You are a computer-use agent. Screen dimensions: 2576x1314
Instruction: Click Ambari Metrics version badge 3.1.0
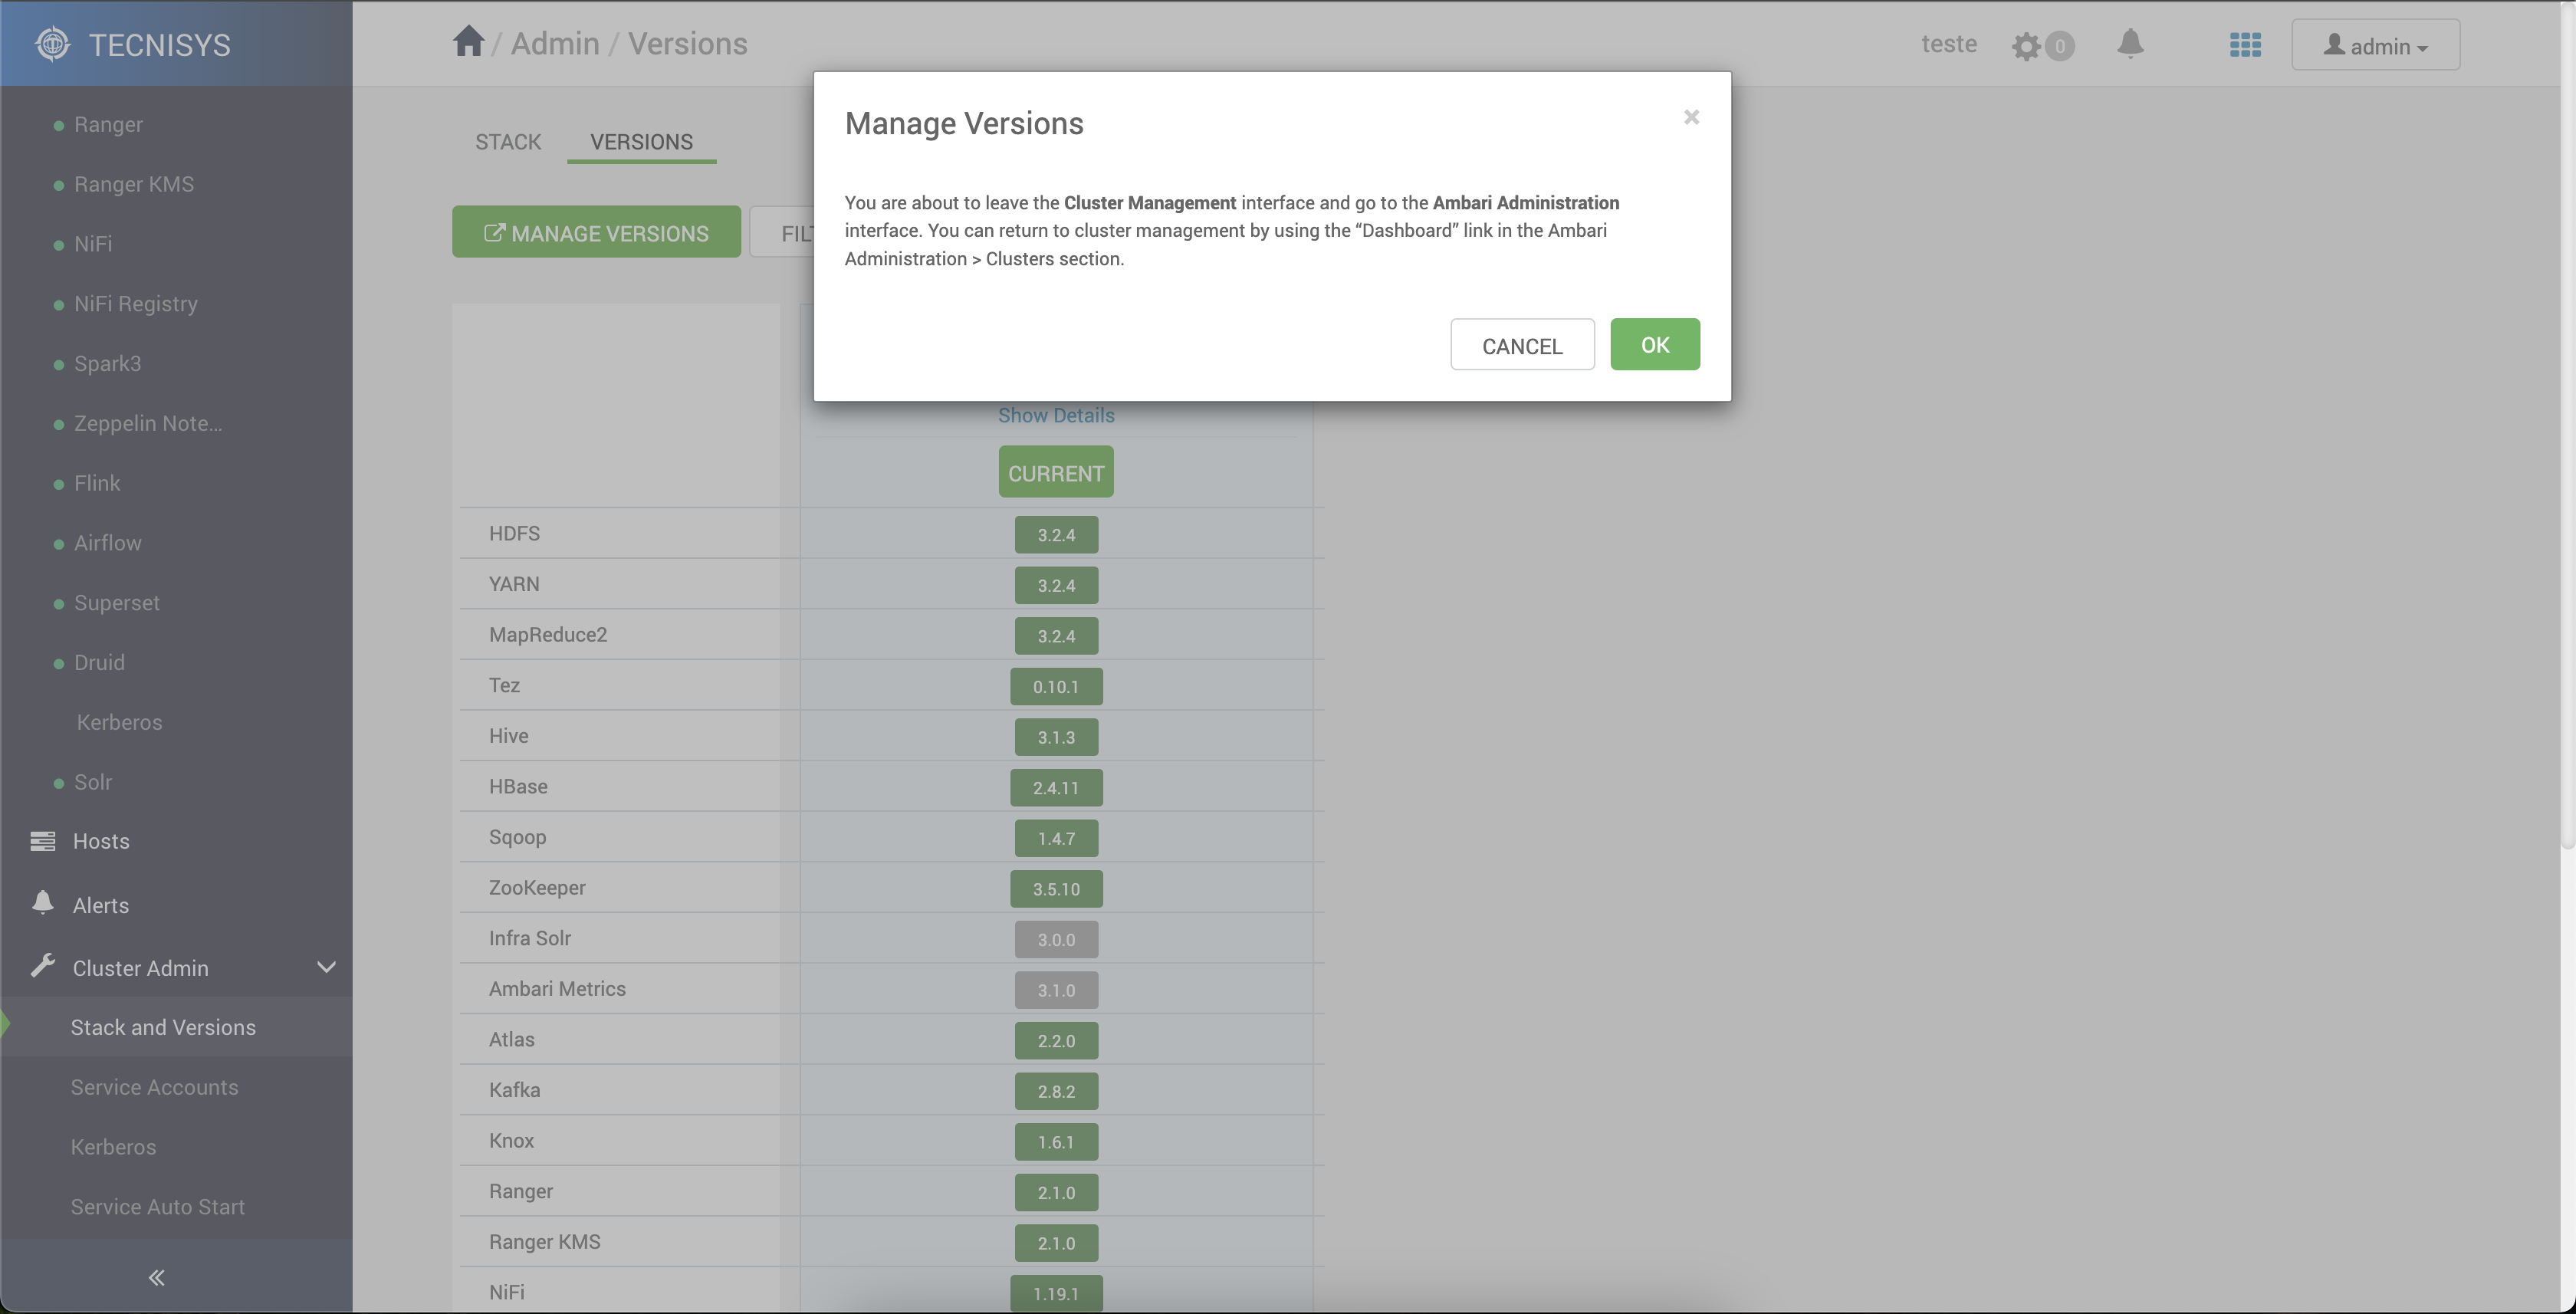click(x=1056, y=990)
